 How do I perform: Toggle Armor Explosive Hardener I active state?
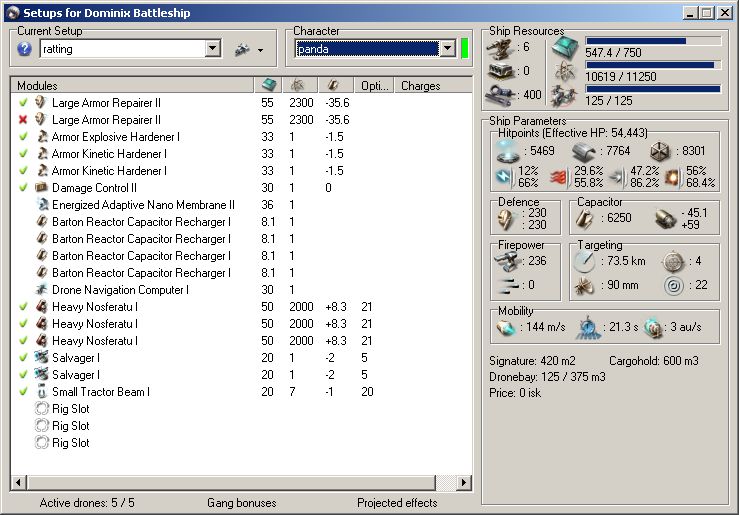(x=23, y=137)
